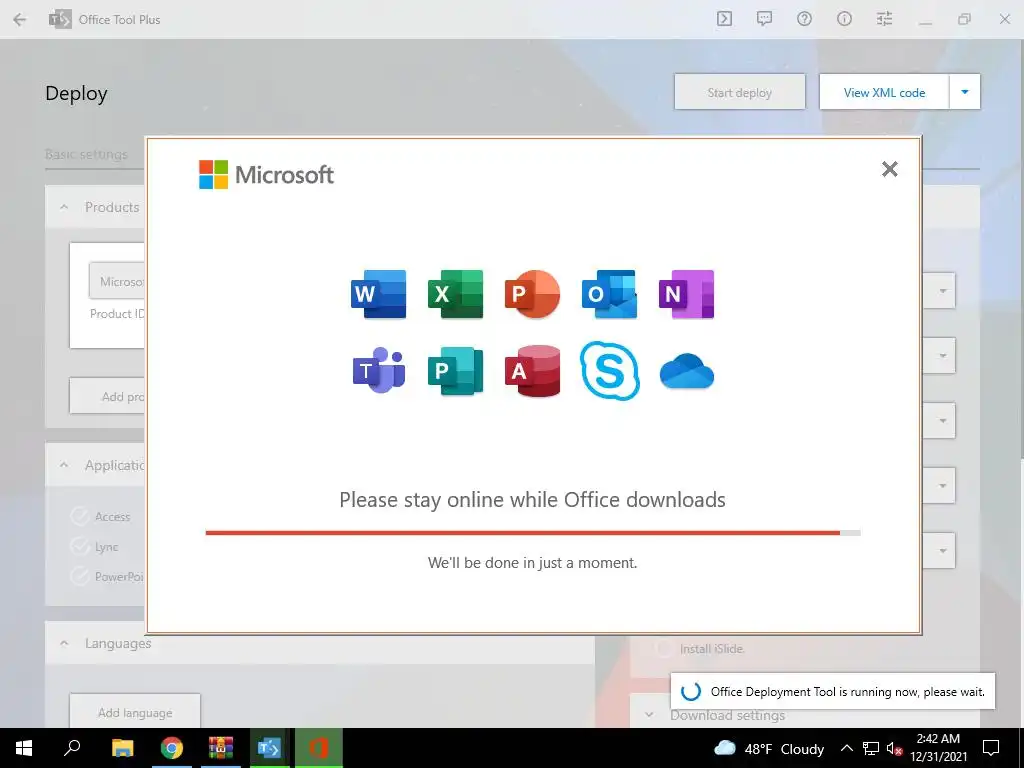Click the Publisher icon in installer
Viewport: 1024px width, 768px height.
[x=455, y=370]
